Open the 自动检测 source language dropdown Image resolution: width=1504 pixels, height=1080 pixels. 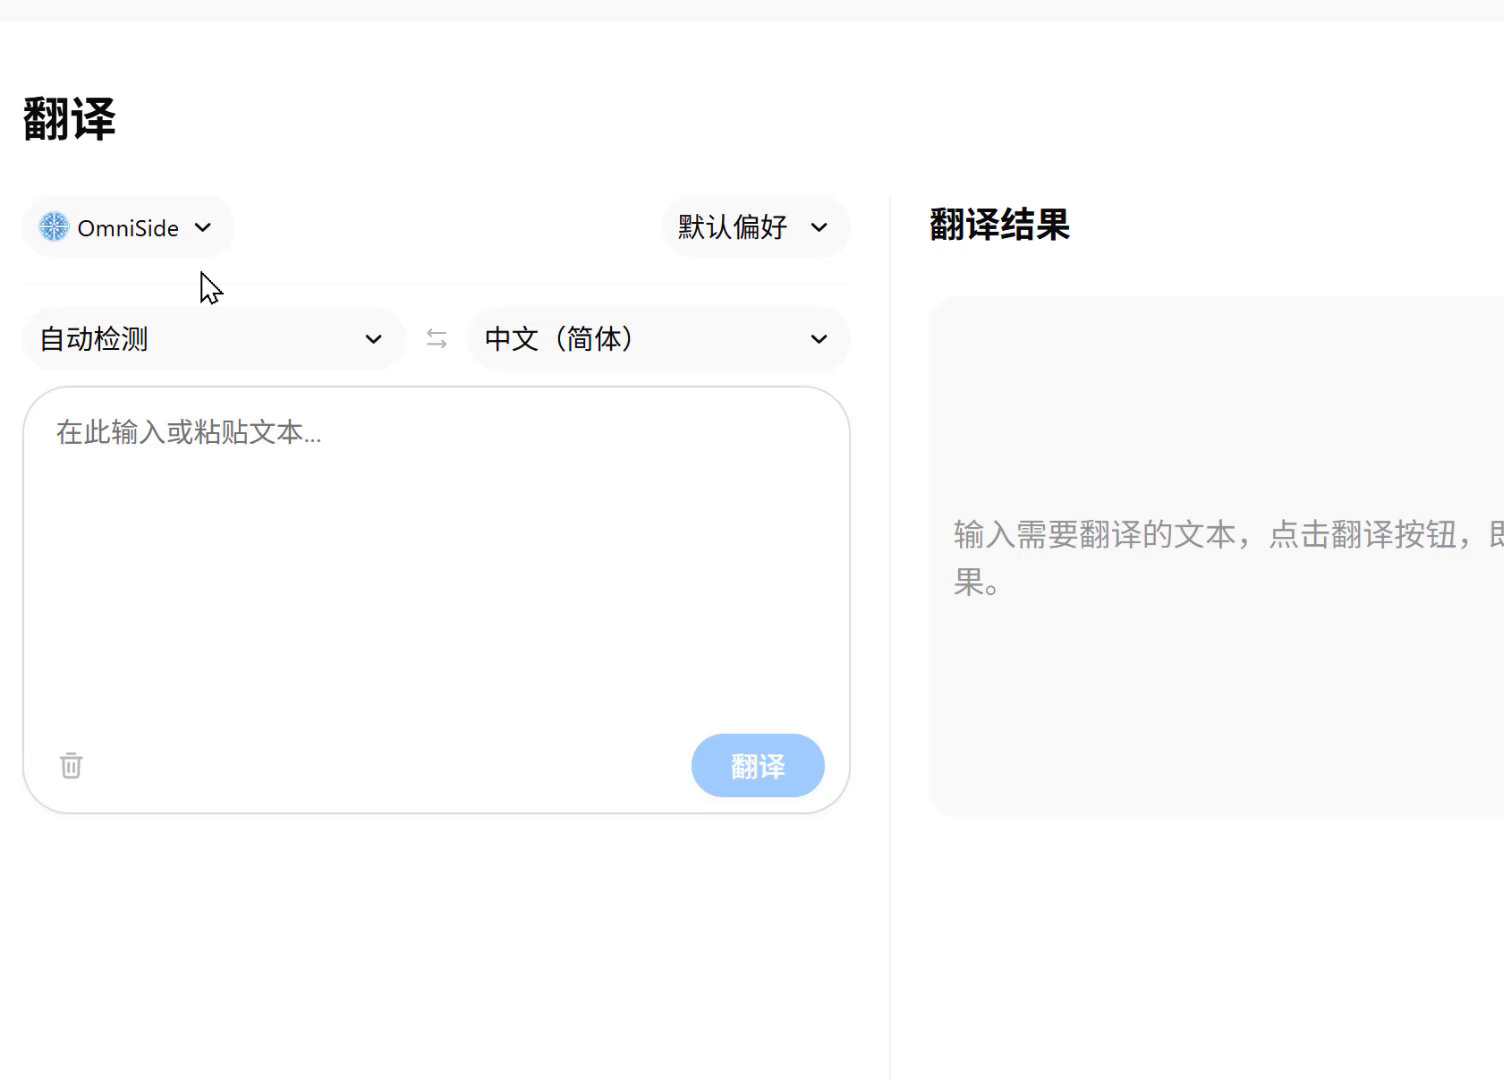coord(212,340)
